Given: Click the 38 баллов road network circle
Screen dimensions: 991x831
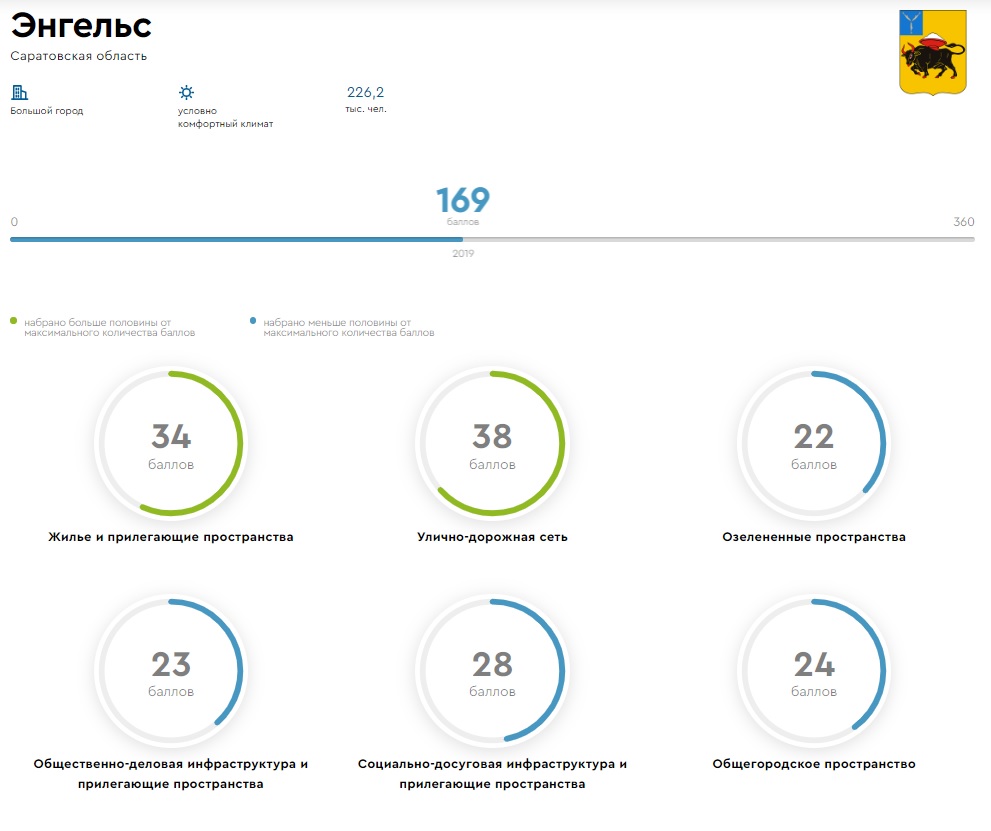Looking at the screenshot, I should 492,443.
